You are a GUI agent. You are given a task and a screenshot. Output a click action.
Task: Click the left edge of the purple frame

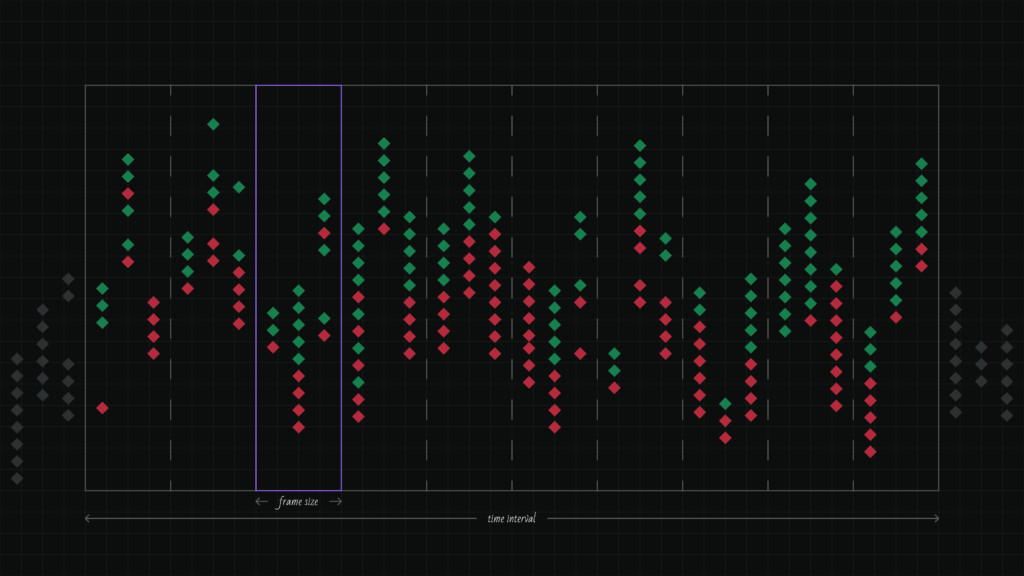[x=257, y=288]
